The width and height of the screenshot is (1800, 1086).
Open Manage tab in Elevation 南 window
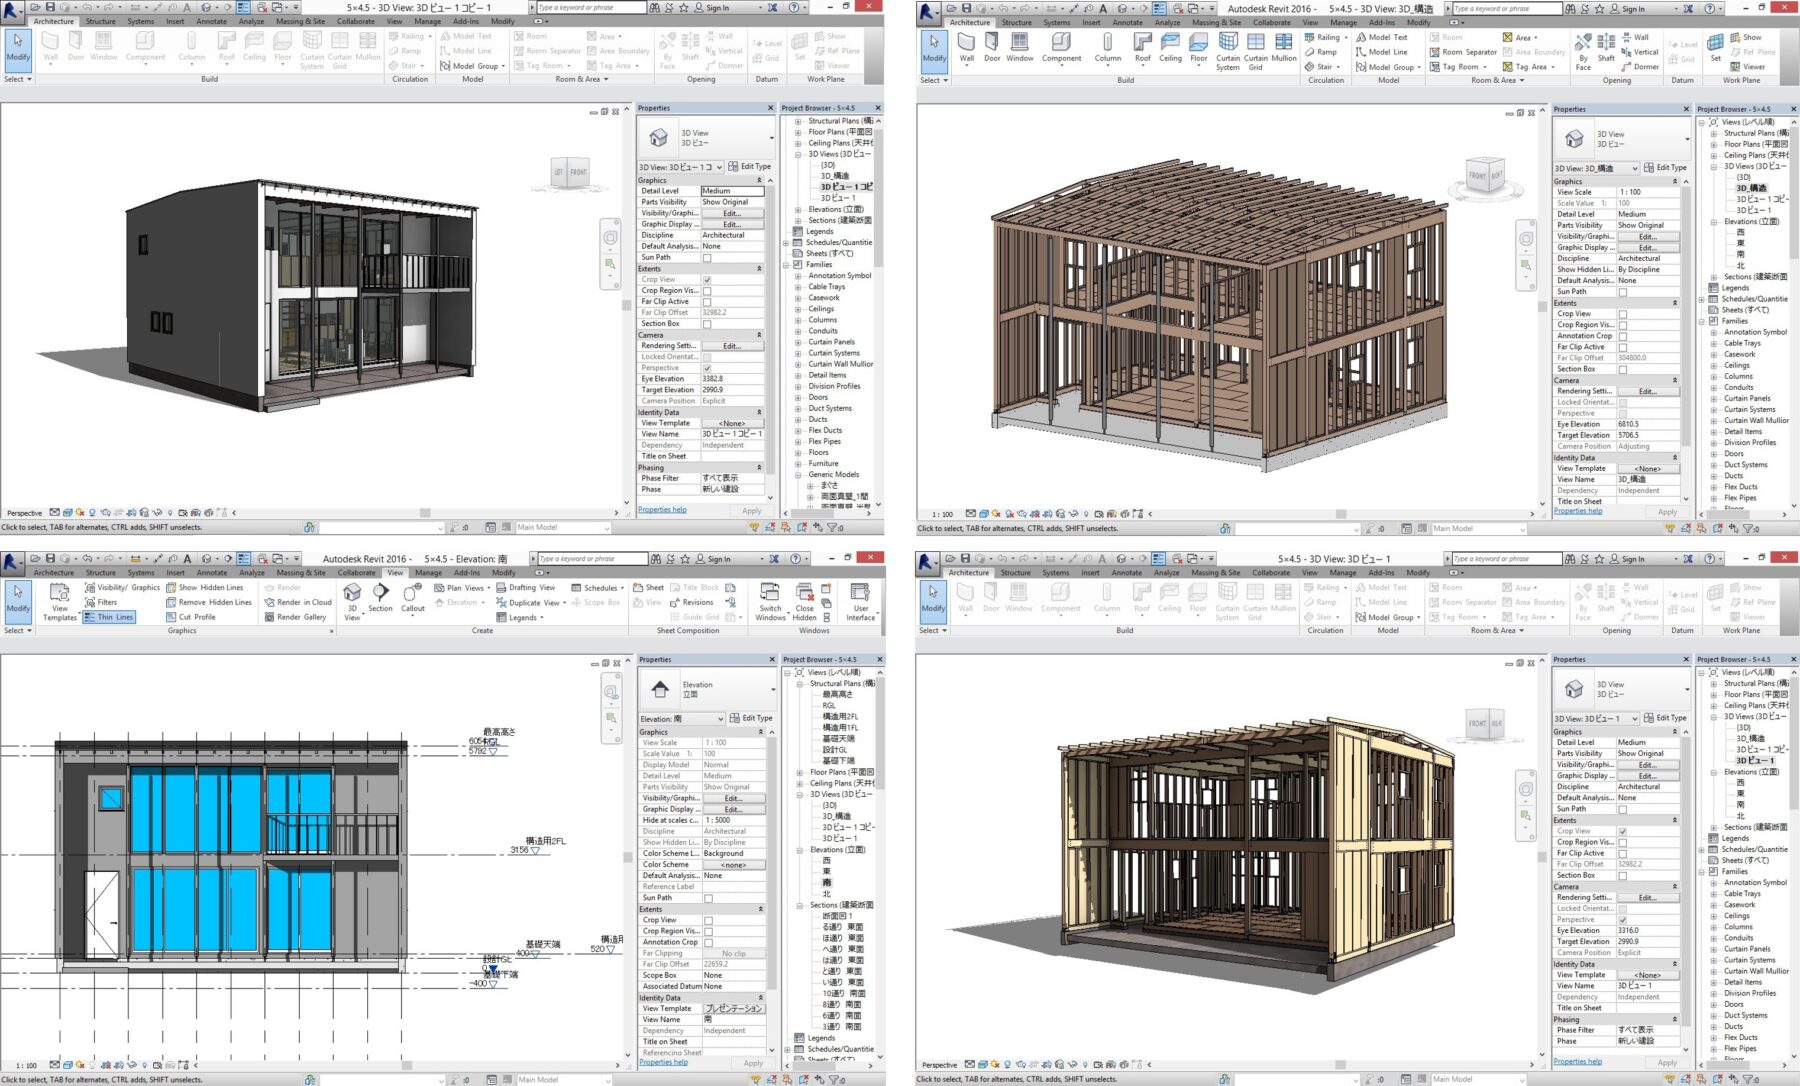coord(428,573)
